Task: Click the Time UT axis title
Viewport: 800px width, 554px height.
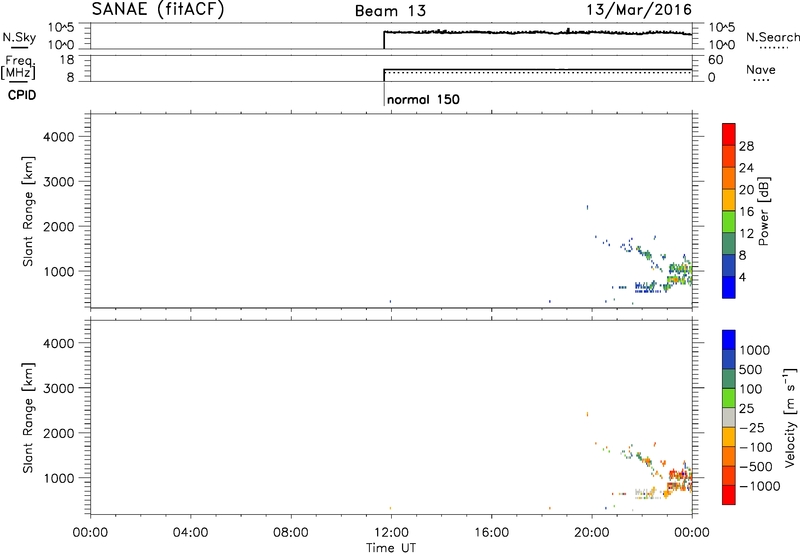Action: [391, 548]
